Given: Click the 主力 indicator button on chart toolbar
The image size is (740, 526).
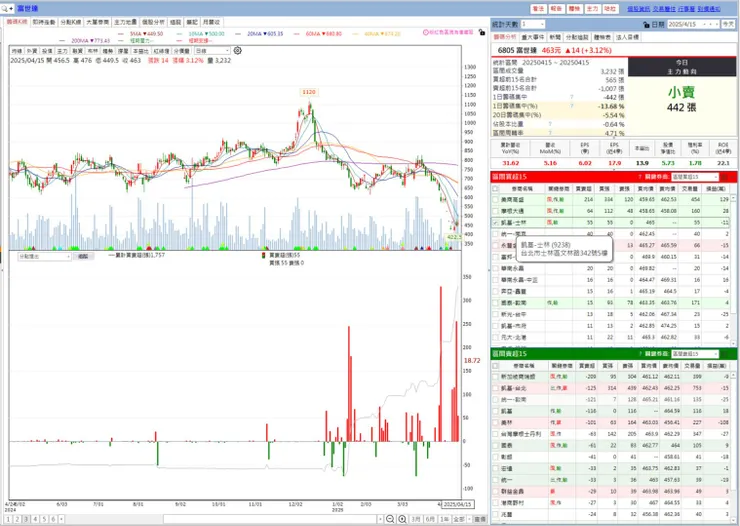Looking at the screenshot, I should tap(62, 51).
